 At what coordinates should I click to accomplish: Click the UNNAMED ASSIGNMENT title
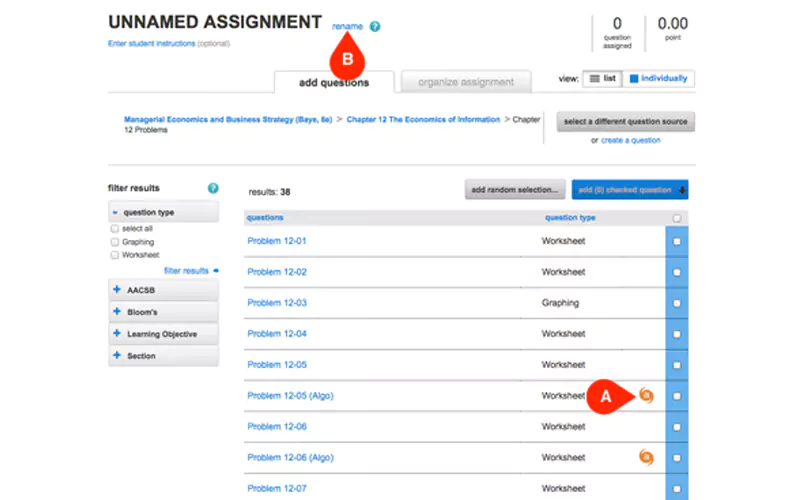tap(215, 22)
